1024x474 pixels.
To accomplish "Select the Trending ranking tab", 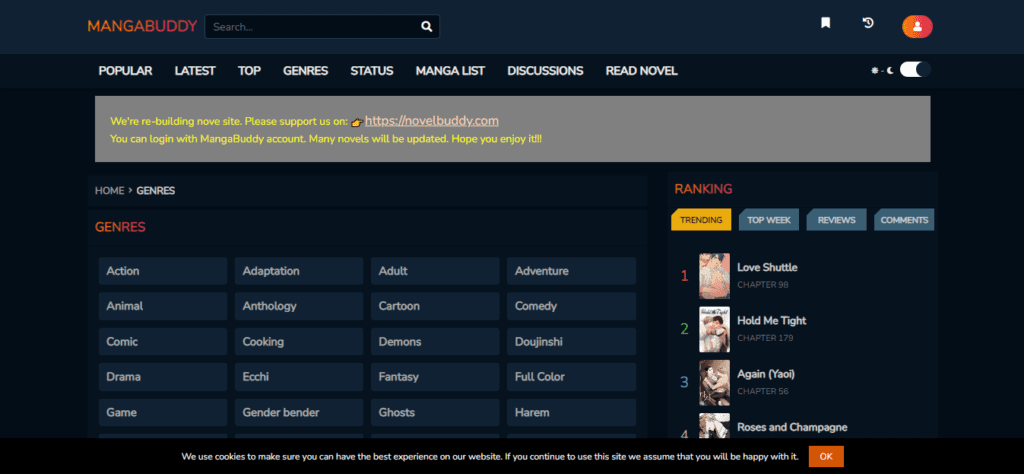I will 701,220.
